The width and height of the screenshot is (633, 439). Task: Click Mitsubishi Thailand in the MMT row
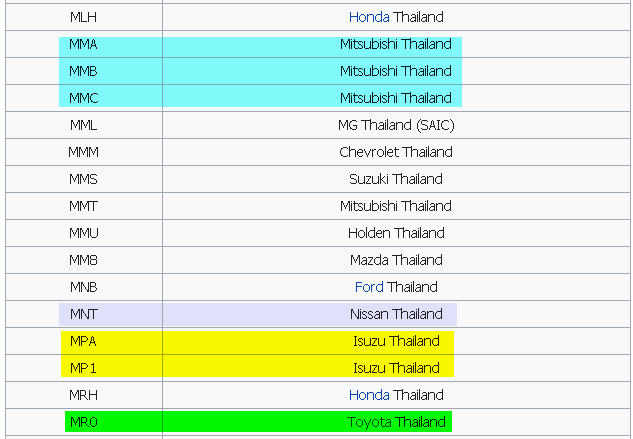[396, 206]
